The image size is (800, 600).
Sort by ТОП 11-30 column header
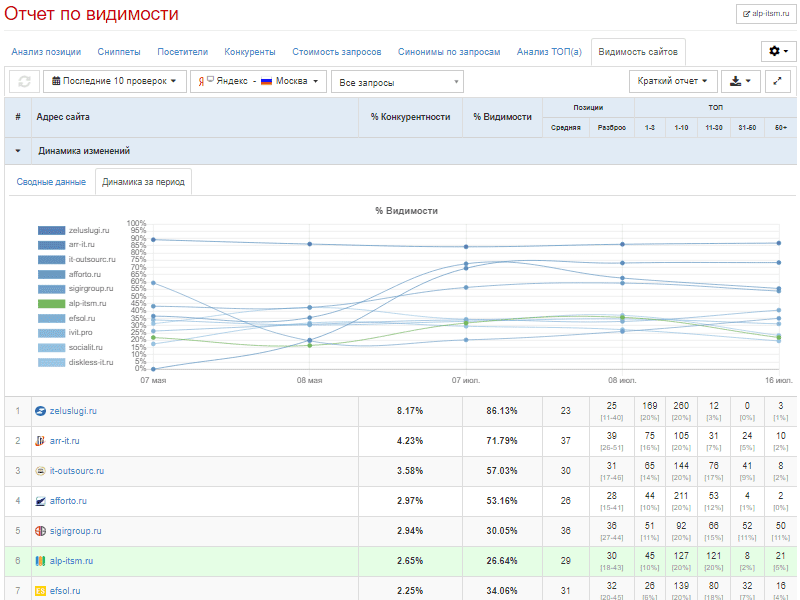(714, 128)
